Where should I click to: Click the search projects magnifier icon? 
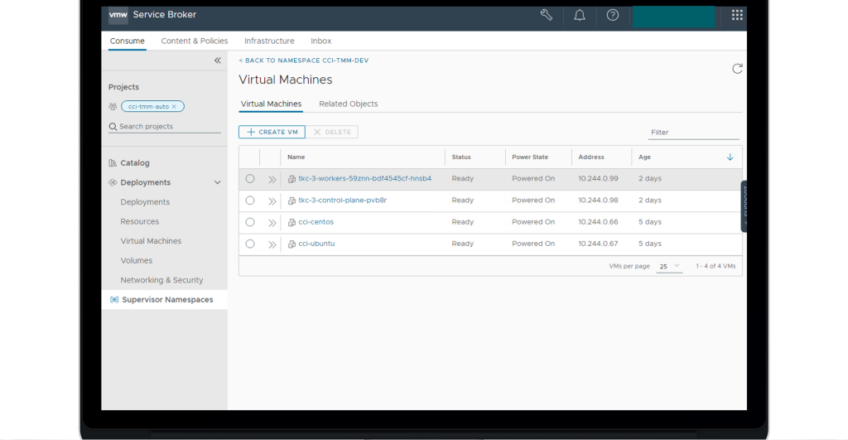(112, 126)
